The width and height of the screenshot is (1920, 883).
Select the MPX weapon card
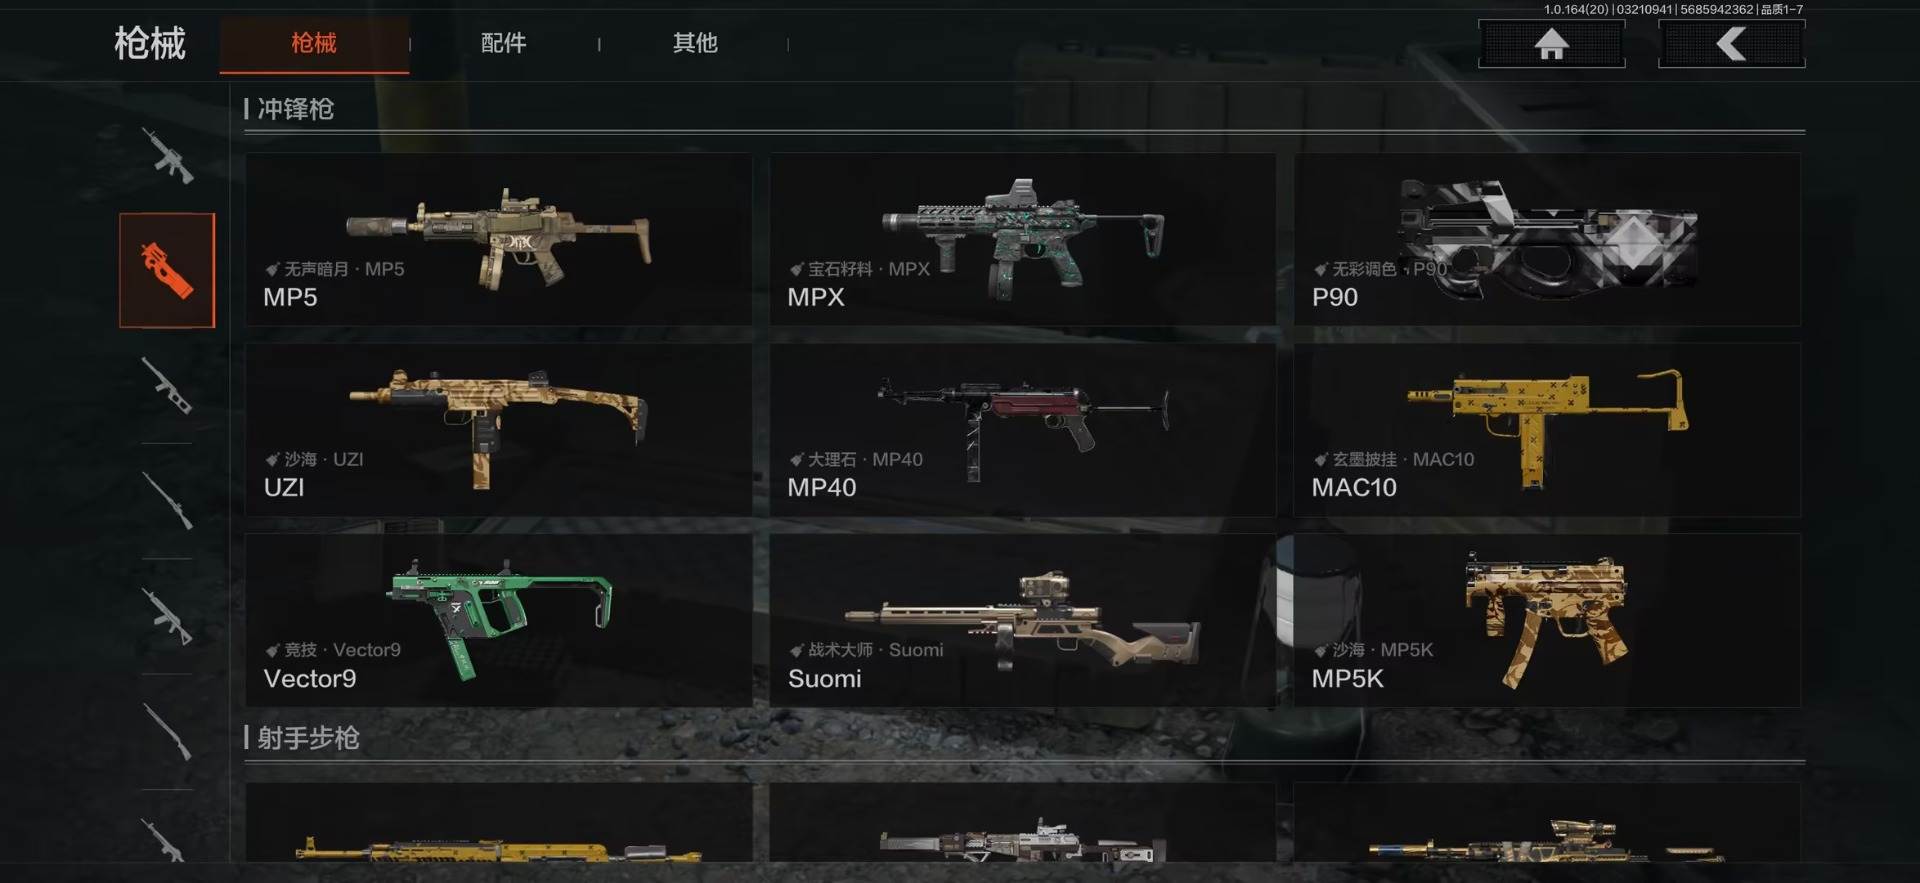(x=1022, y=239)
